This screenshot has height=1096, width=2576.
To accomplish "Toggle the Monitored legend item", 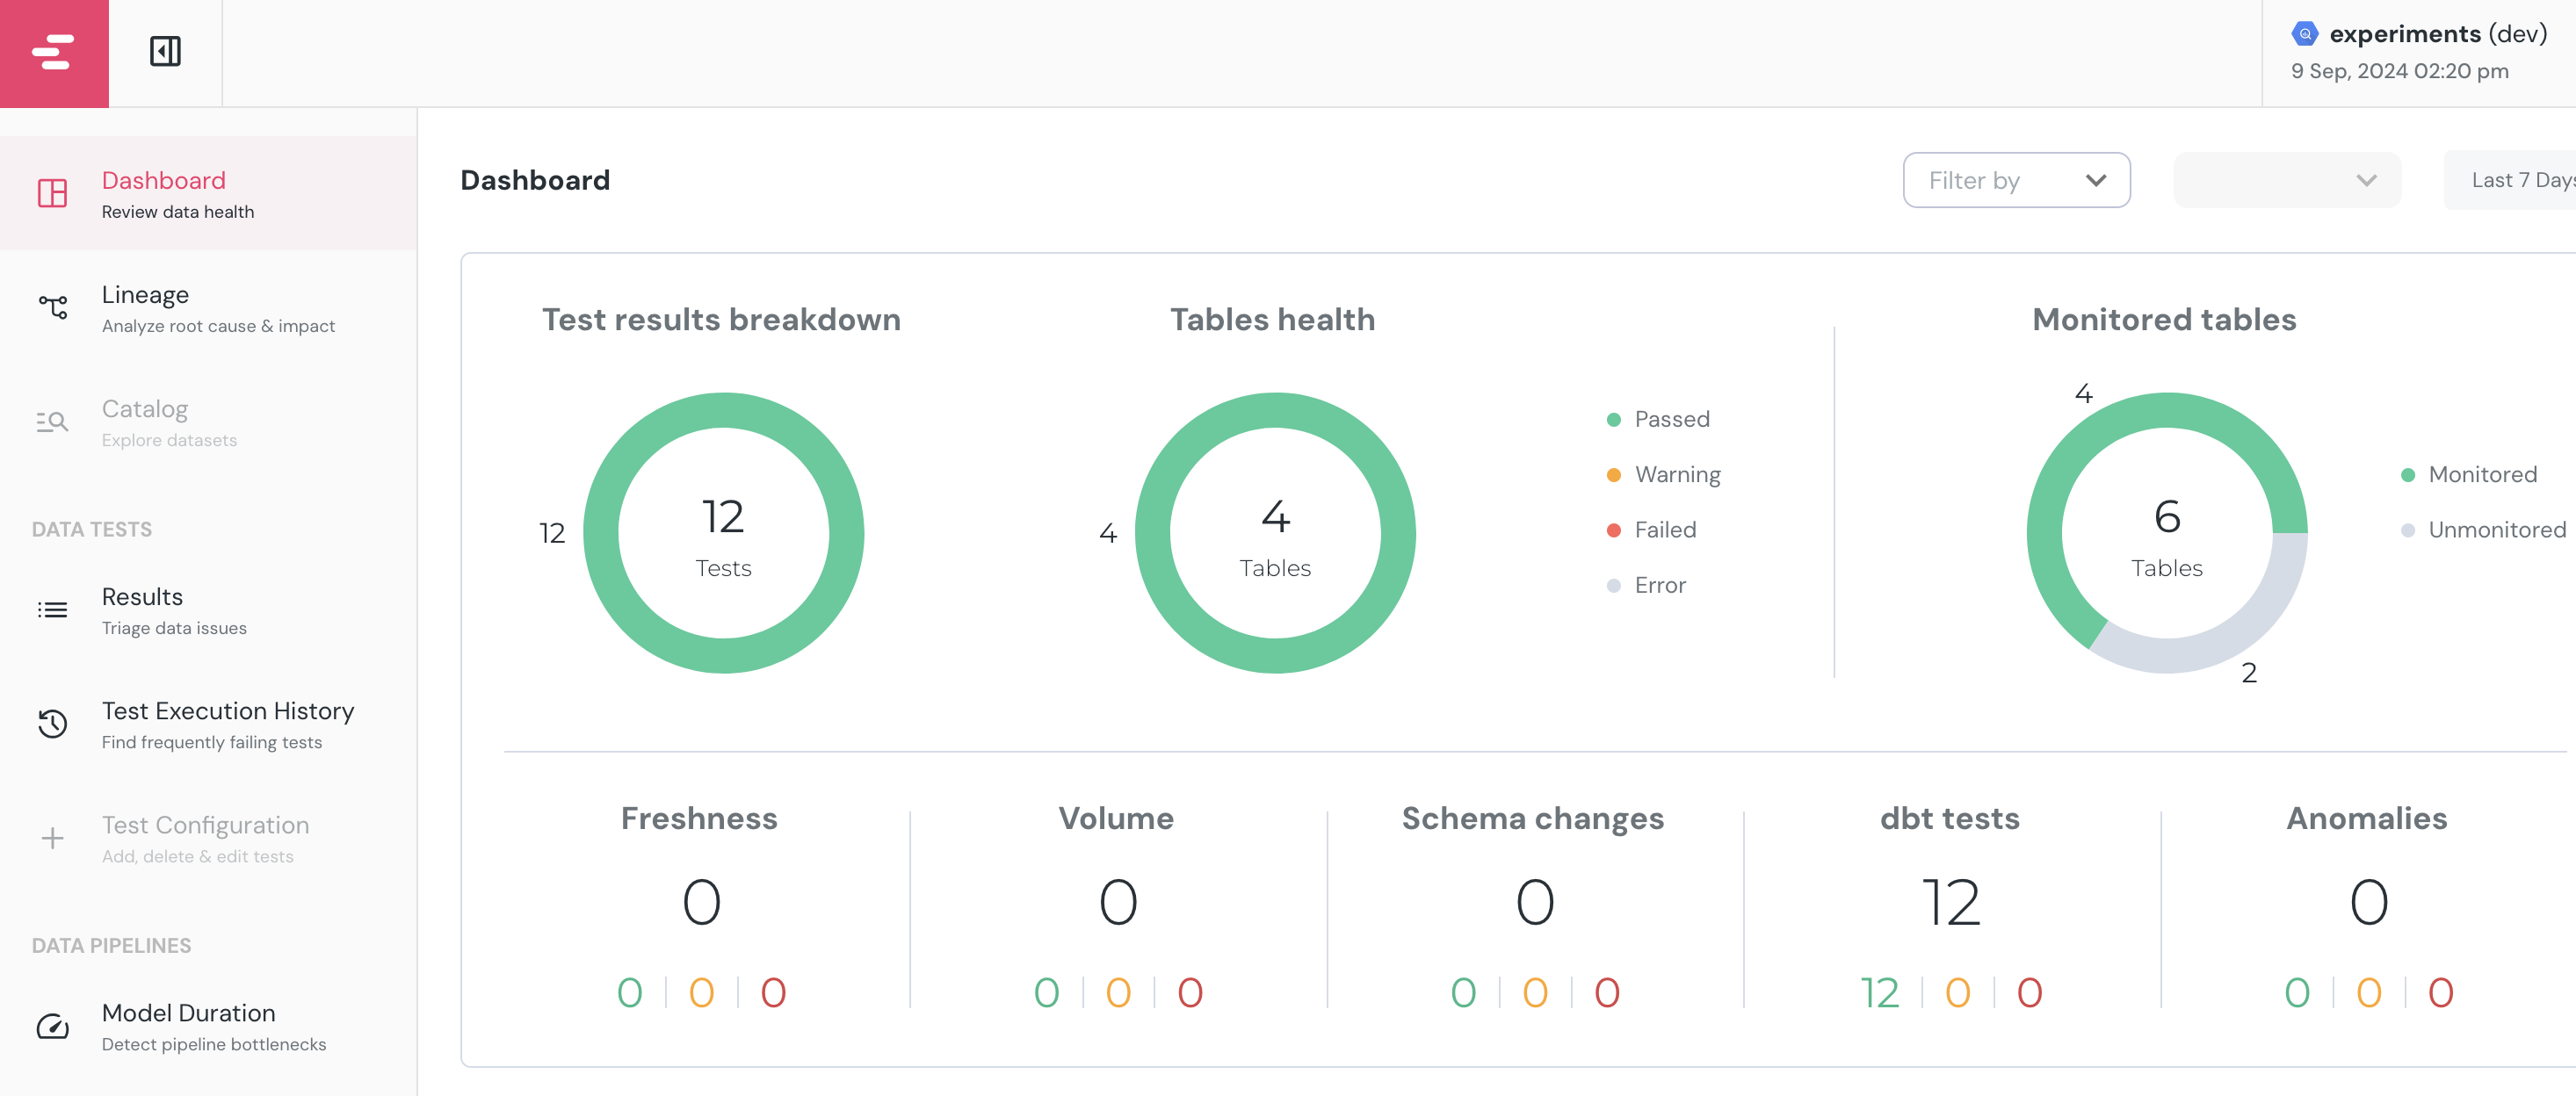I will 2469,474.
